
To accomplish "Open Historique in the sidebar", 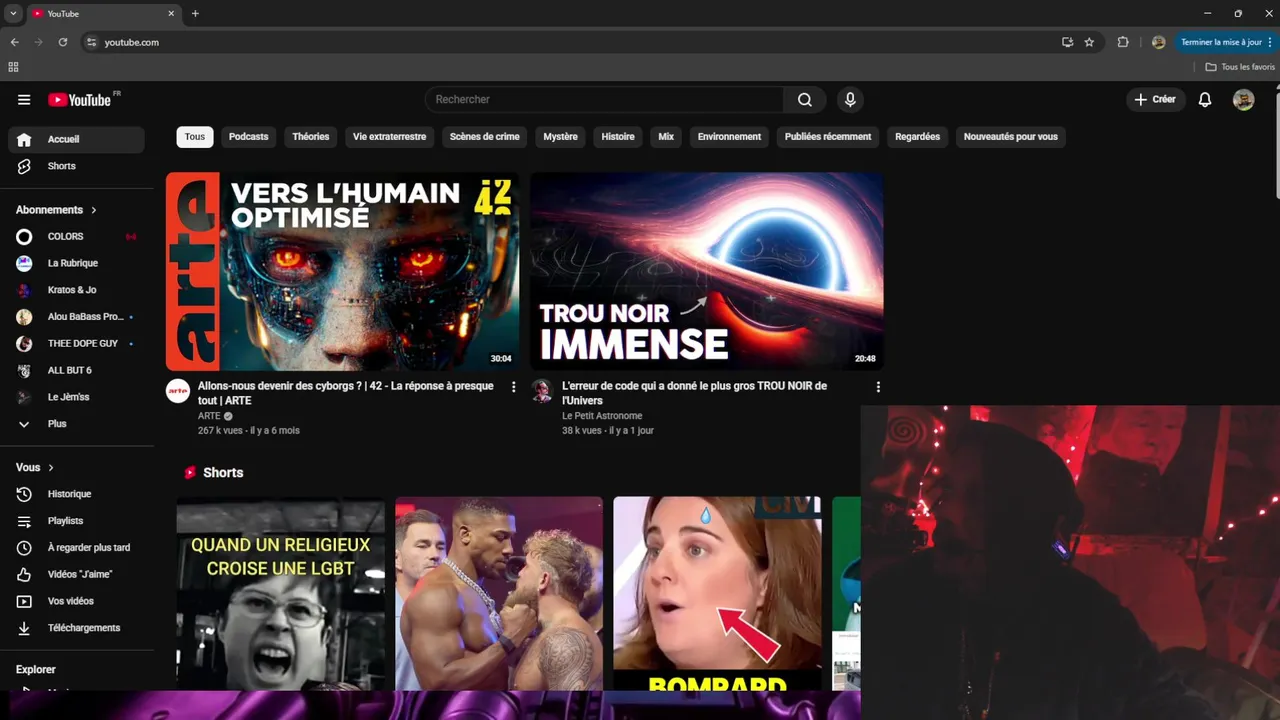I will pyautogui.click(x=76, y=494).
